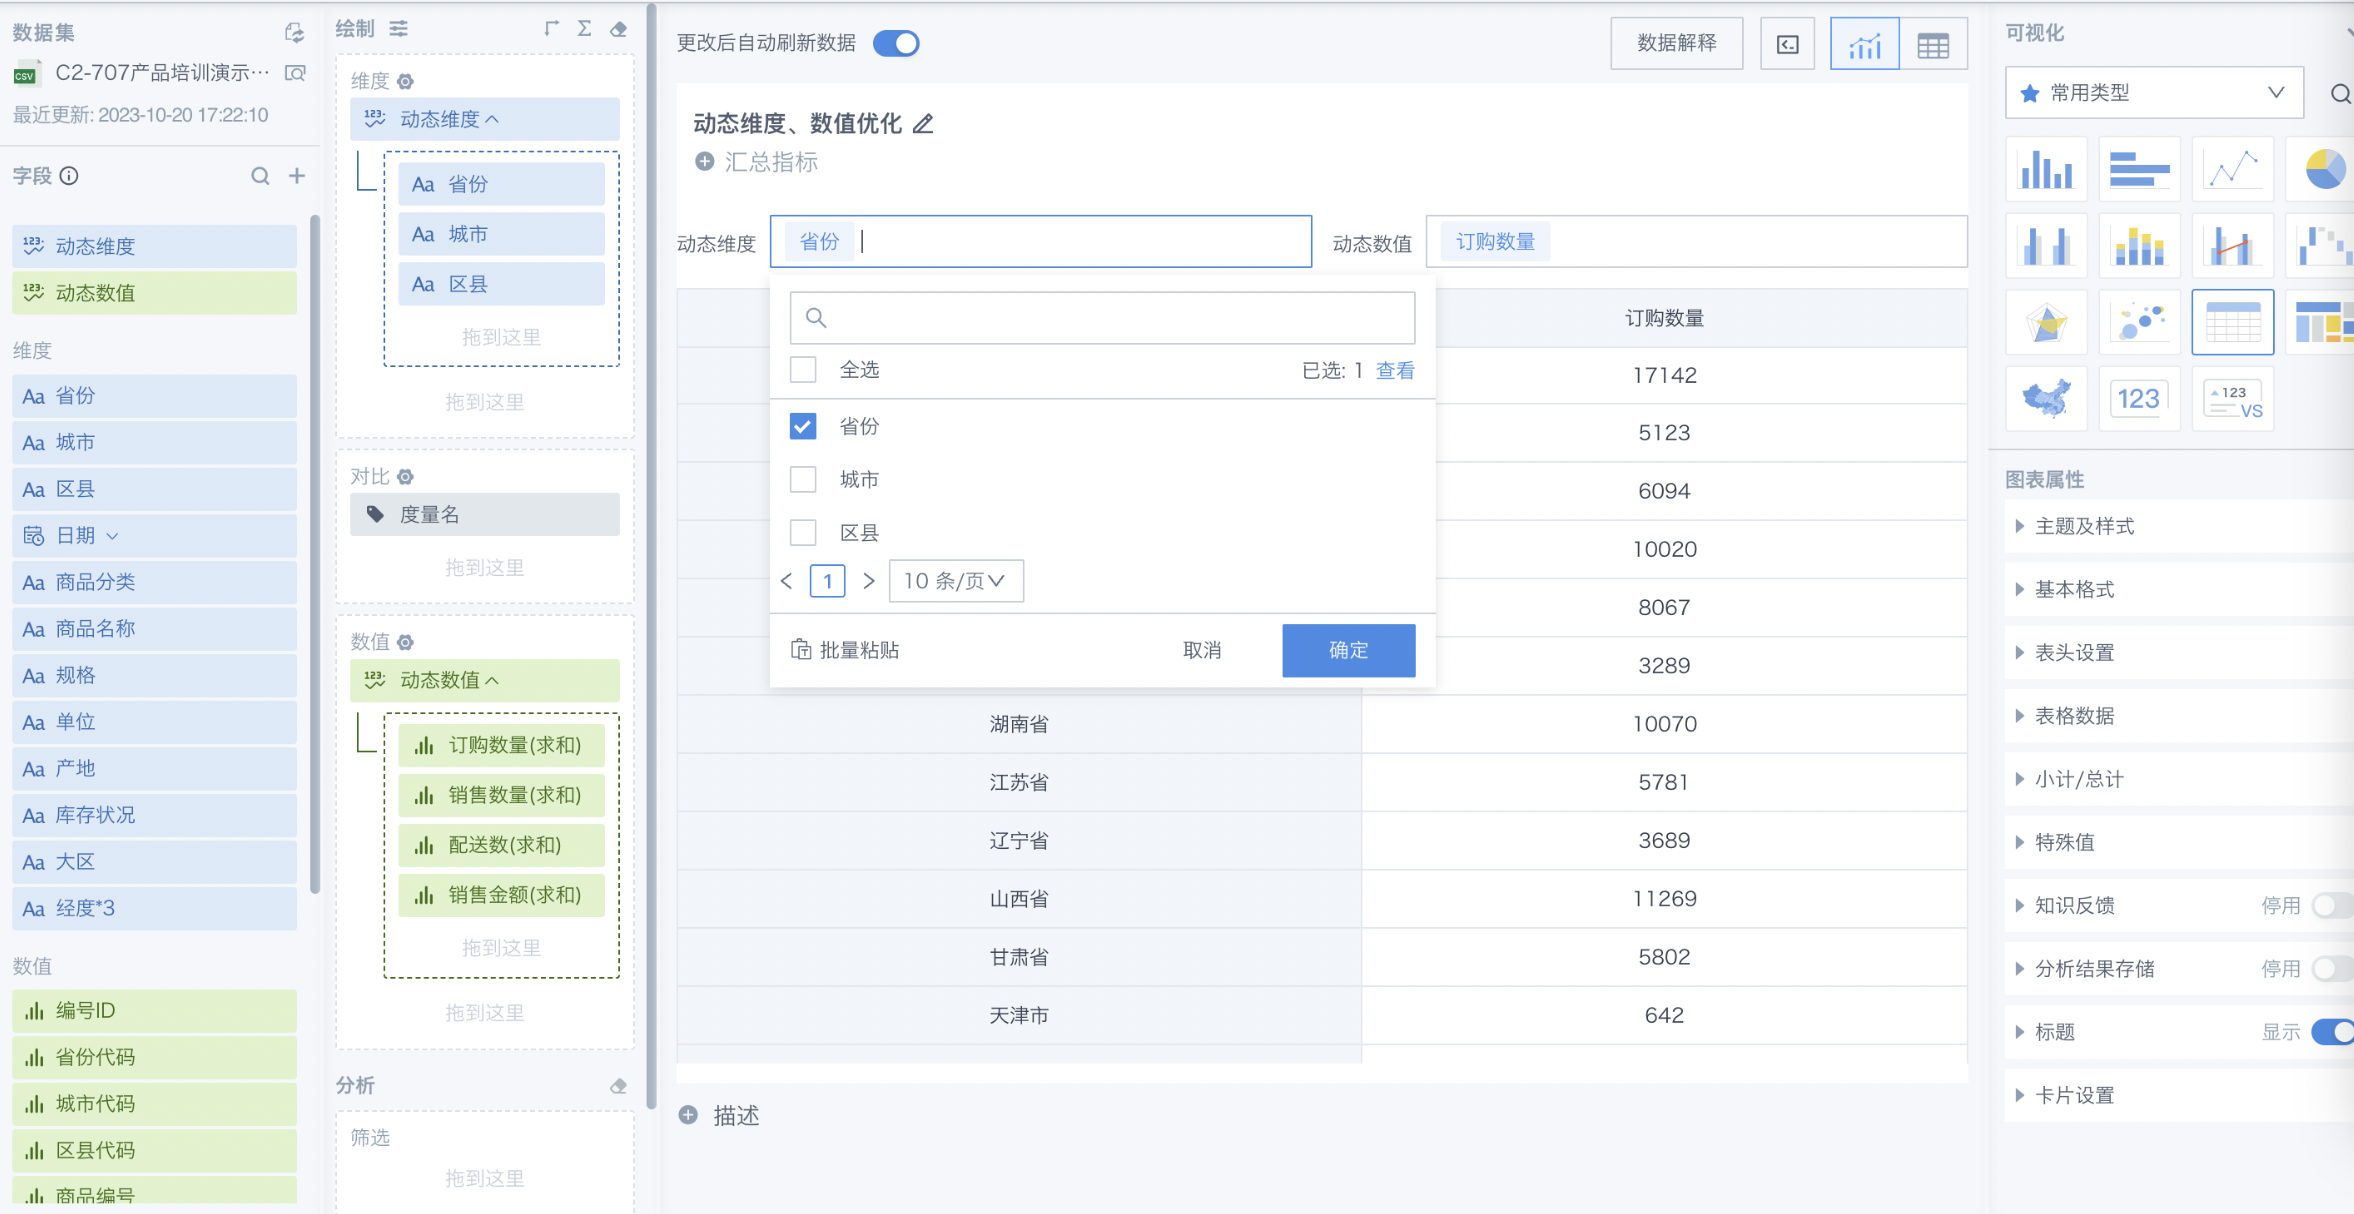Select the 度量名 pill in 对比
Image resolution: width=2354 pixels, height=1214 pixels.
pyautogui.click(x=485, y=515)
